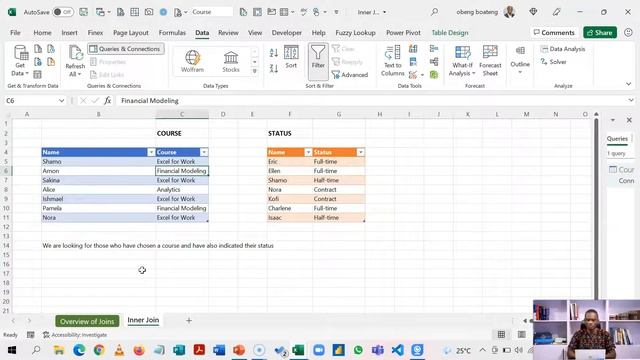Open WhatsApp from the taskbar
This screenshot has width=640, height=360.
click(x=358, y=350)
